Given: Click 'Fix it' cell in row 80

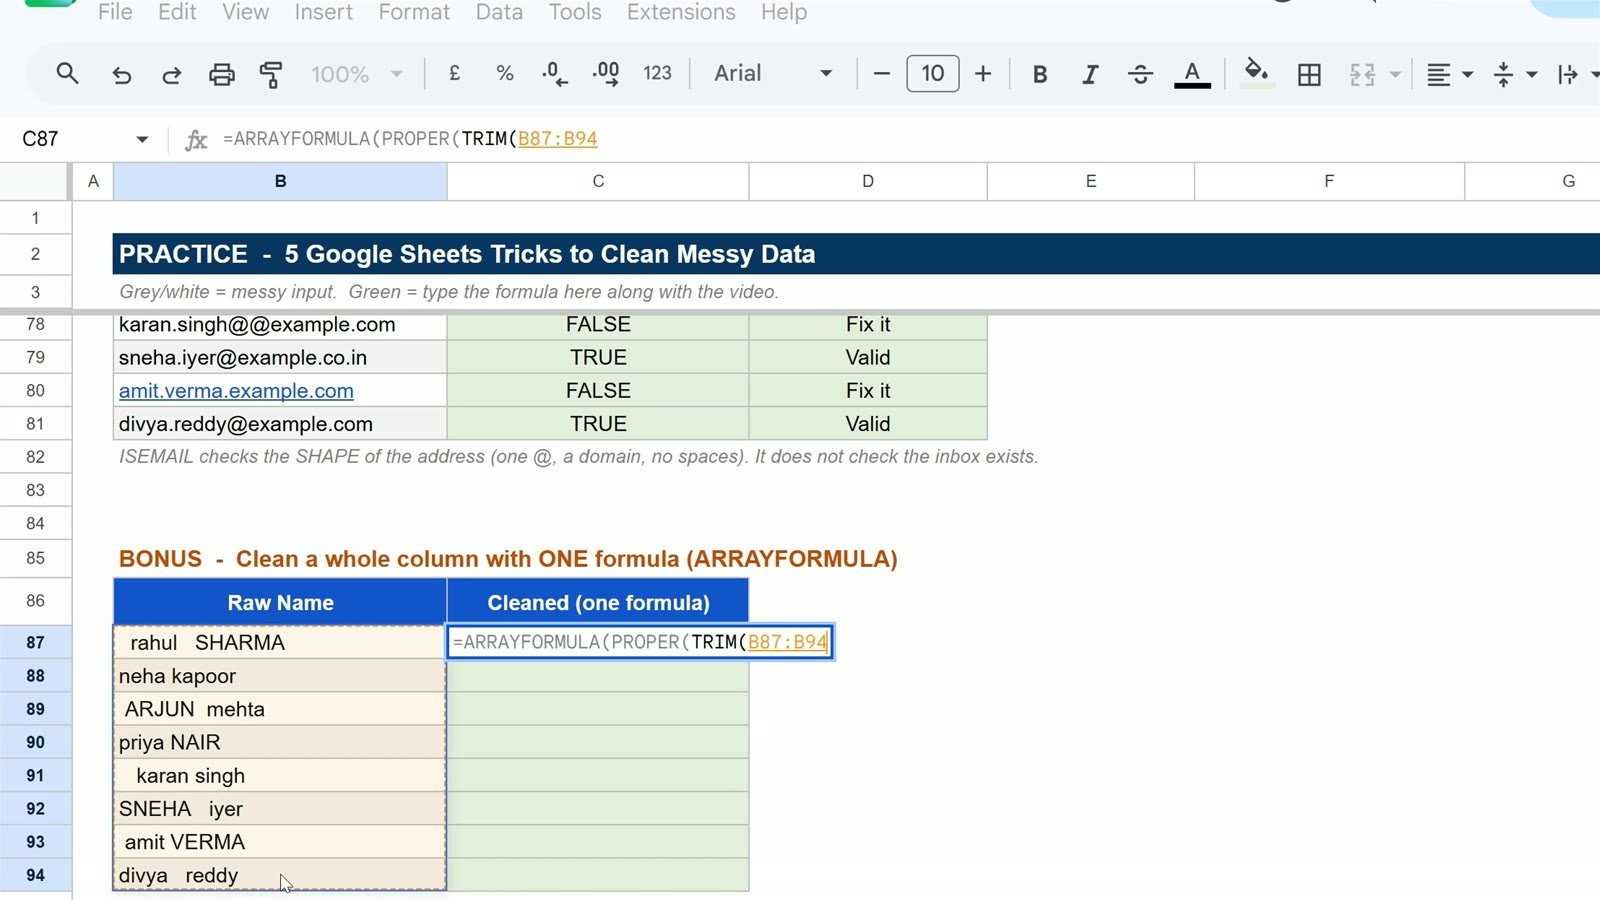Looking at the screenshot, I should point(868,391).
